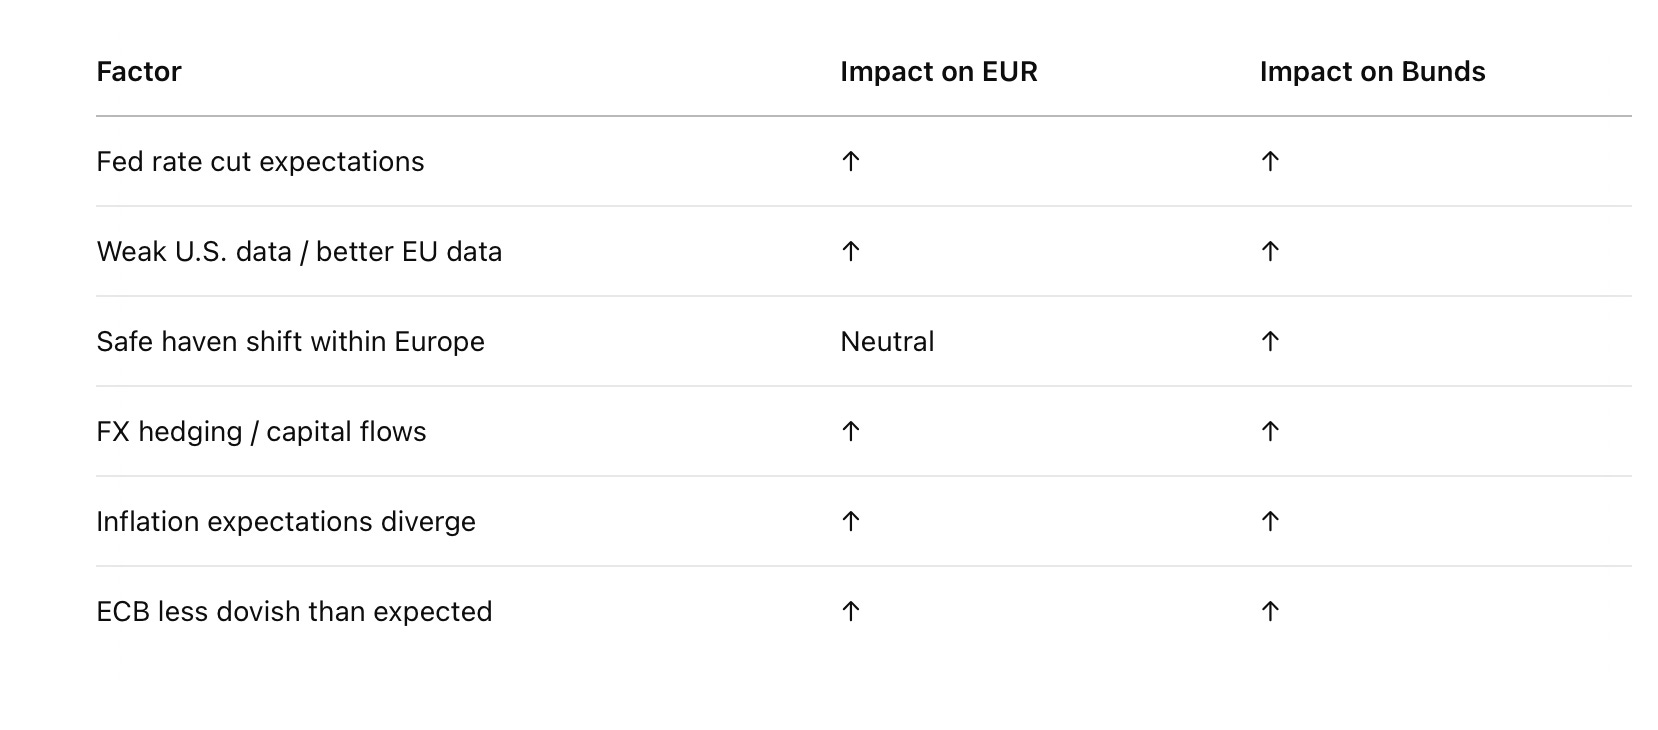Click EUR up arrow in Inflation expectations row
Image resolution: width=1658 pixels, height=730 pixels.
[851, 521]
